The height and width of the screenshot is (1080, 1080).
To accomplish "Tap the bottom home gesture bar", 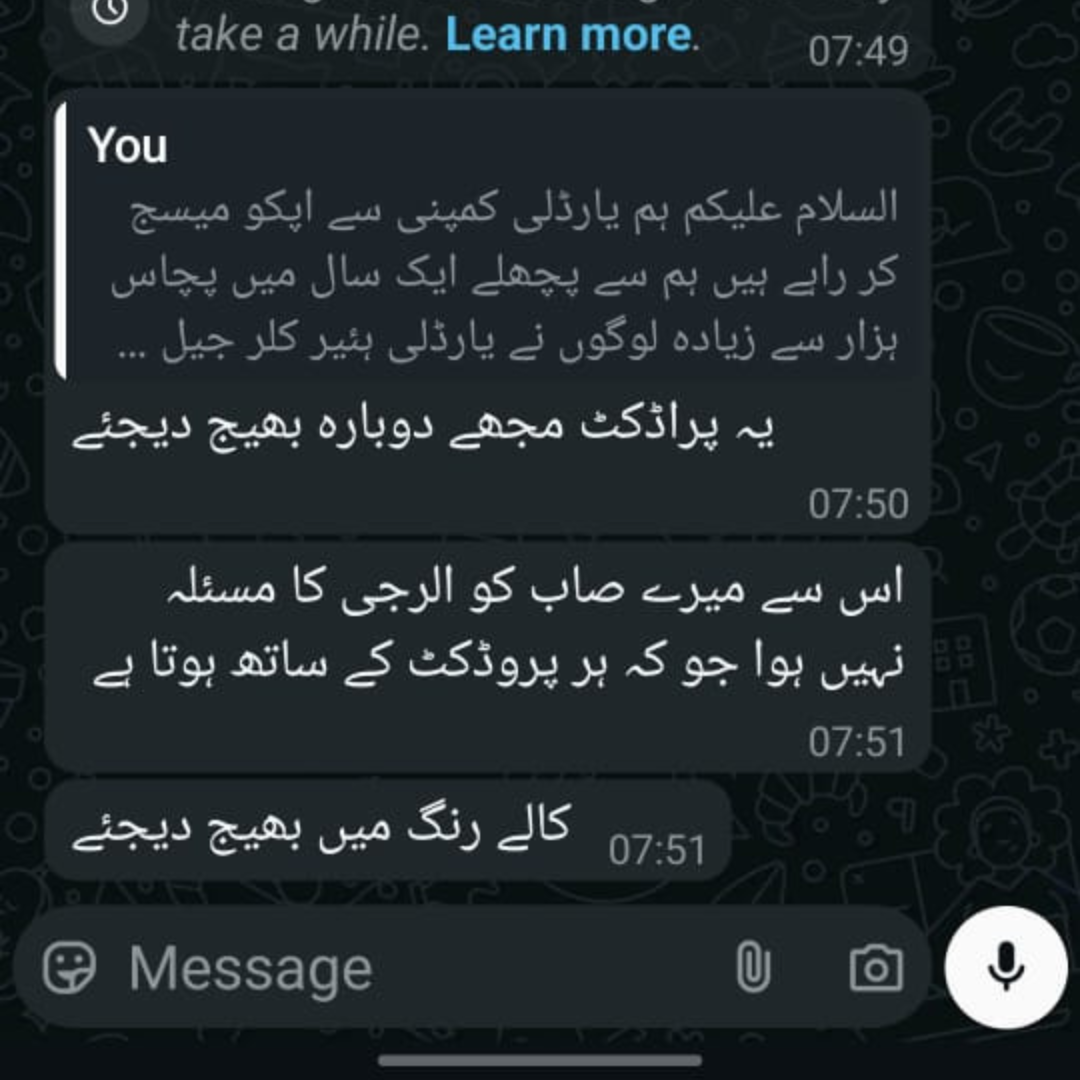I will coord(540,1061).
